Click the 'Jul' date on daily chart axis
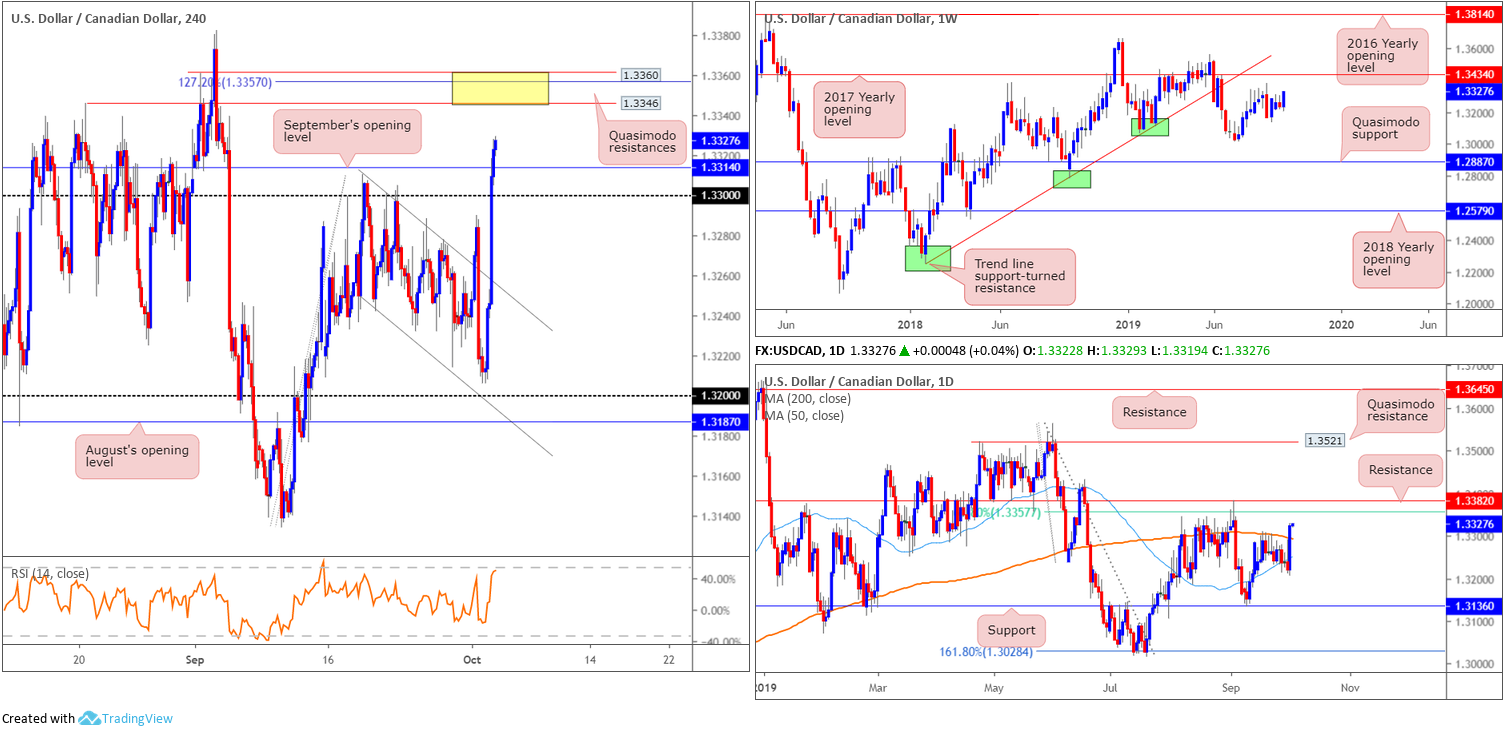This screenshot has width=1508, height=735. [x=1111, y=688]
